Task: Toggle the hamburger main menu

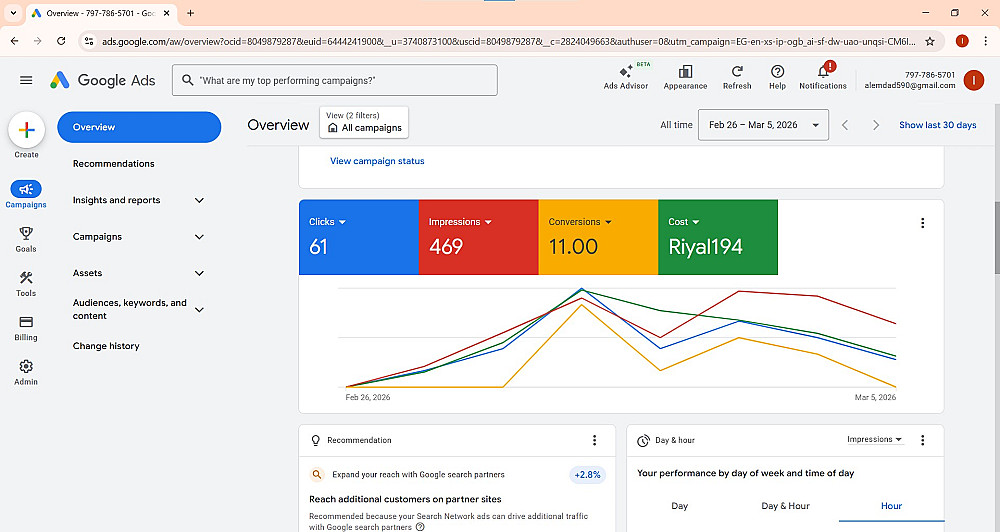Action: (x=26, y=80)
